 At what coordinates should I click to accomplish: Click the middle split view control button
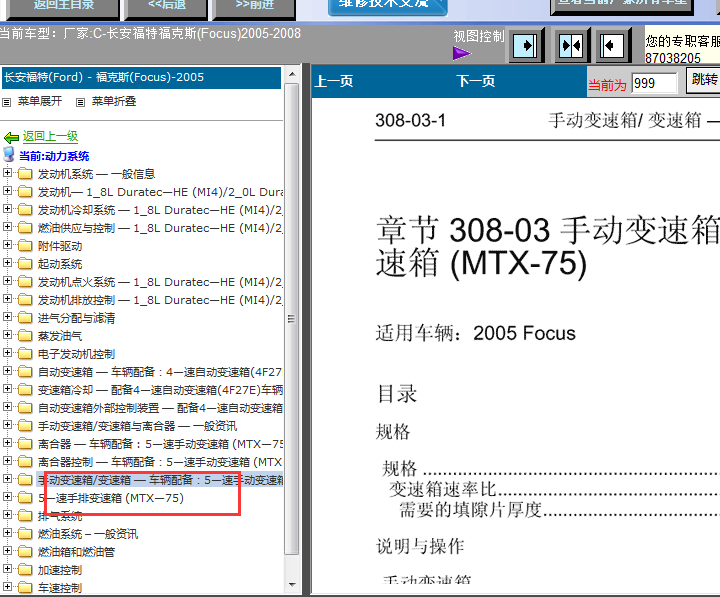(571, 45)
